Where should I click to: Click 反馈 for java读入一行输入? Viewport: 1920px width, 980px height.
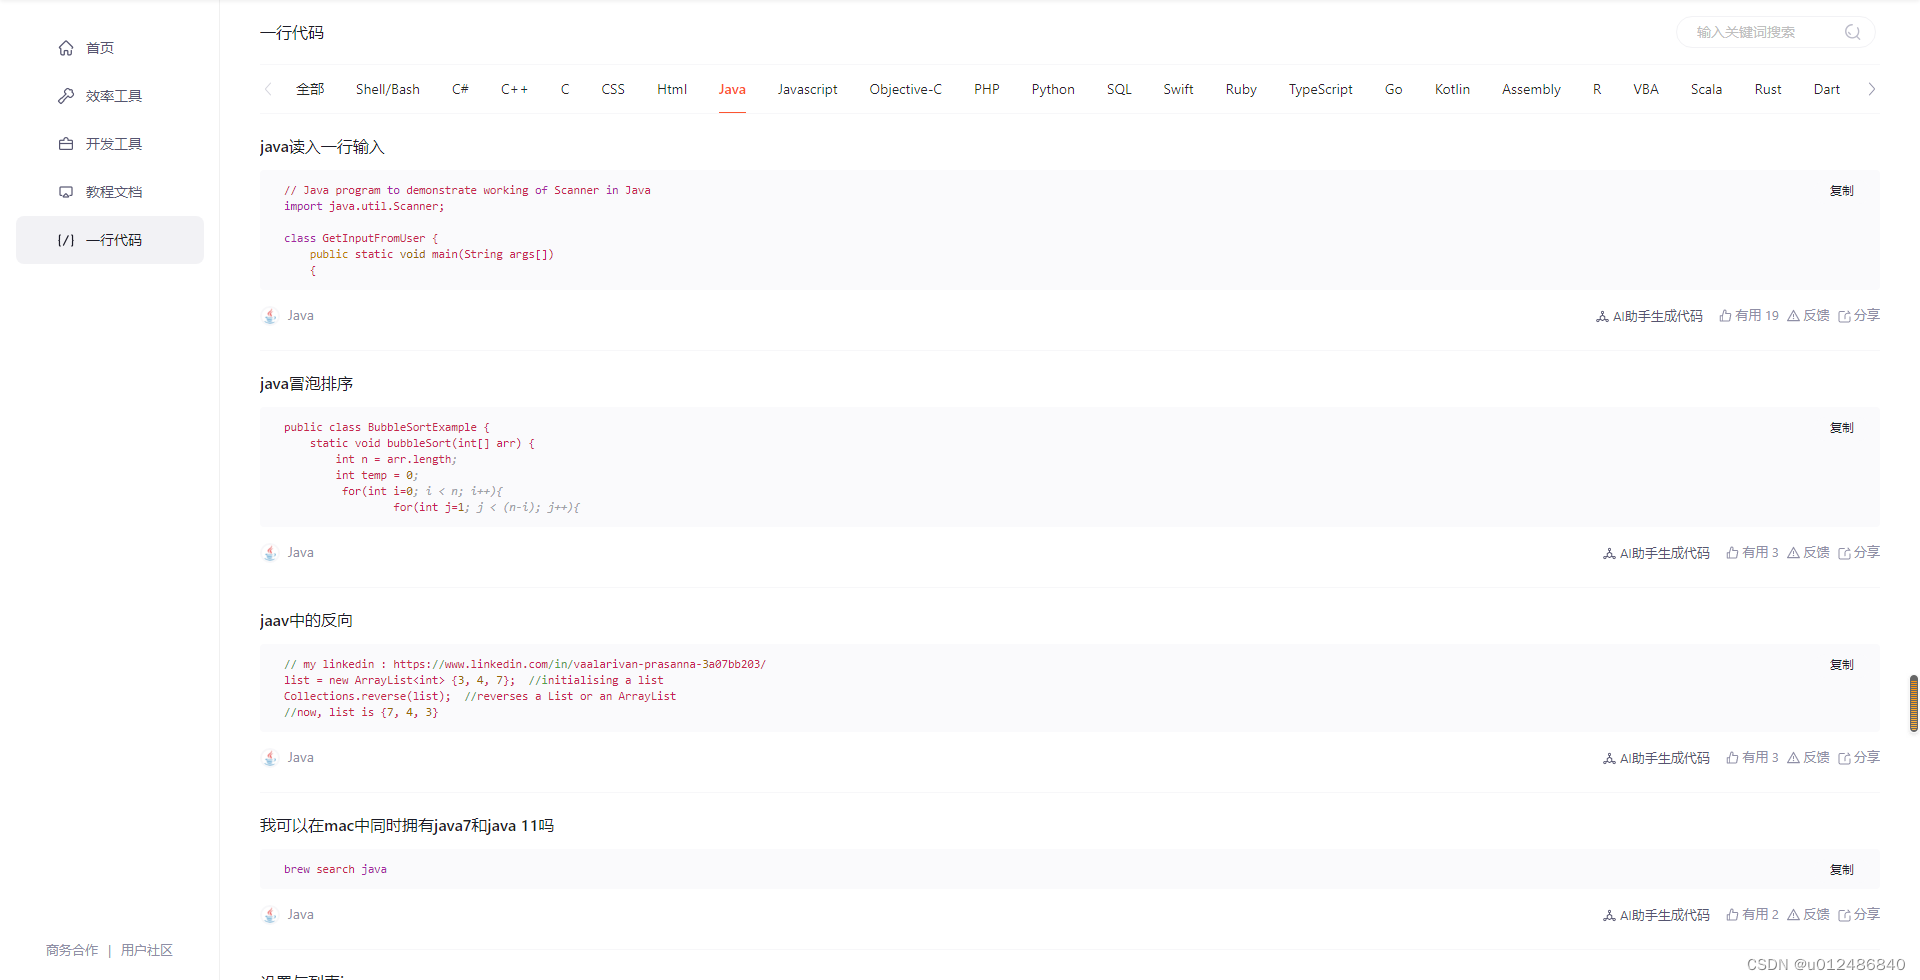click(x=1808, y=316)
